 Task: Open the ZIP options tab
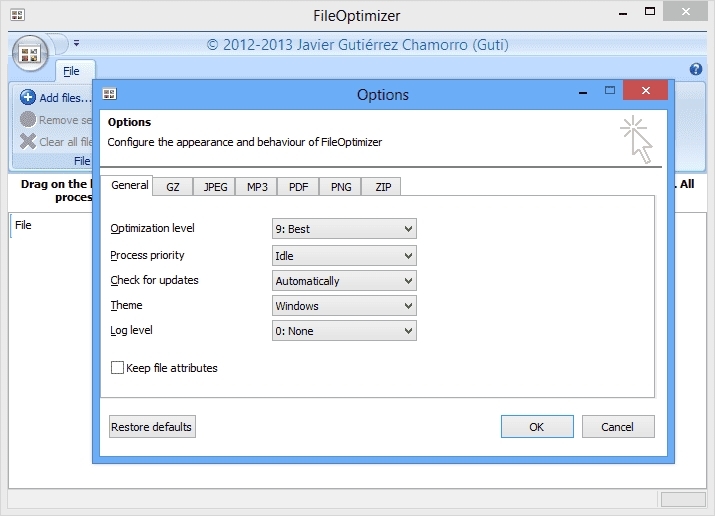tap(383, 187)
